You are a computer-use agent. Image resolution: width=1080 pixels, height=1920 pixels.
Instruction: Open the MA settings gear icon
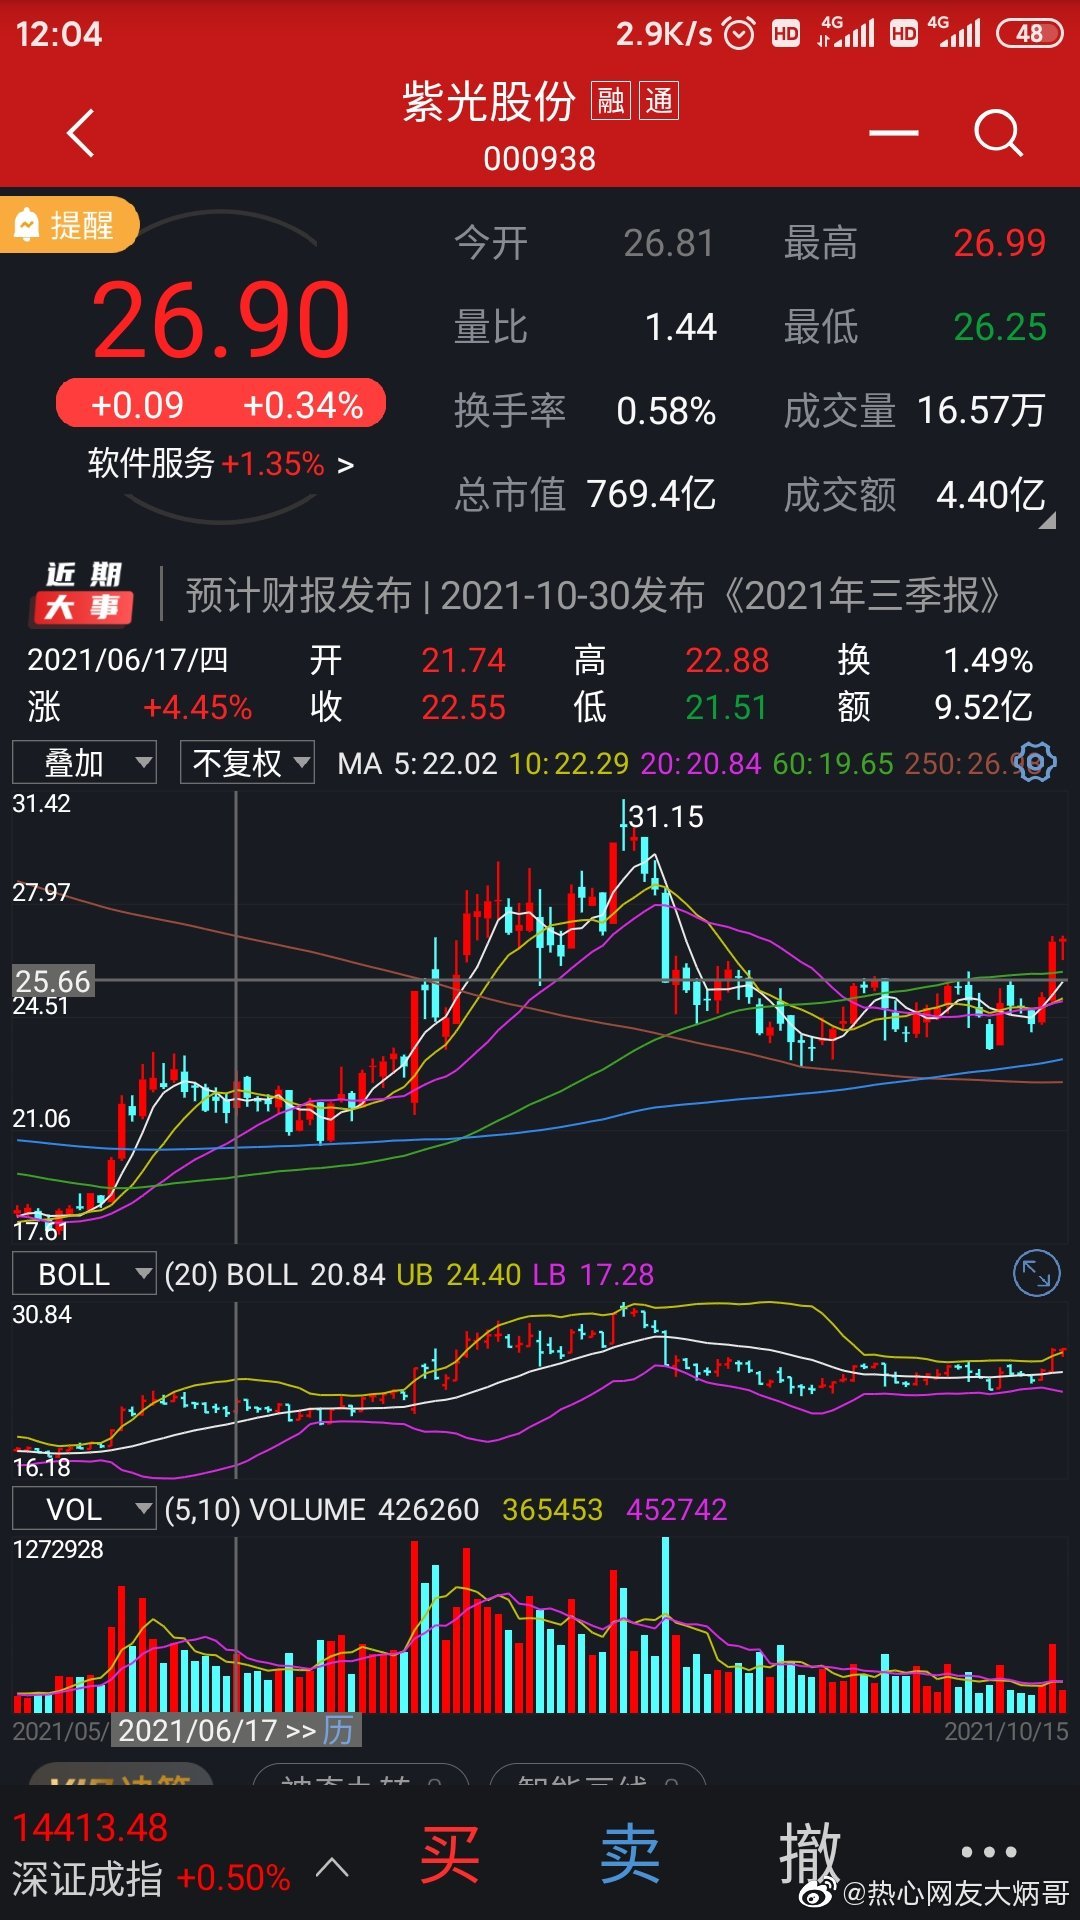(1036, 763)
